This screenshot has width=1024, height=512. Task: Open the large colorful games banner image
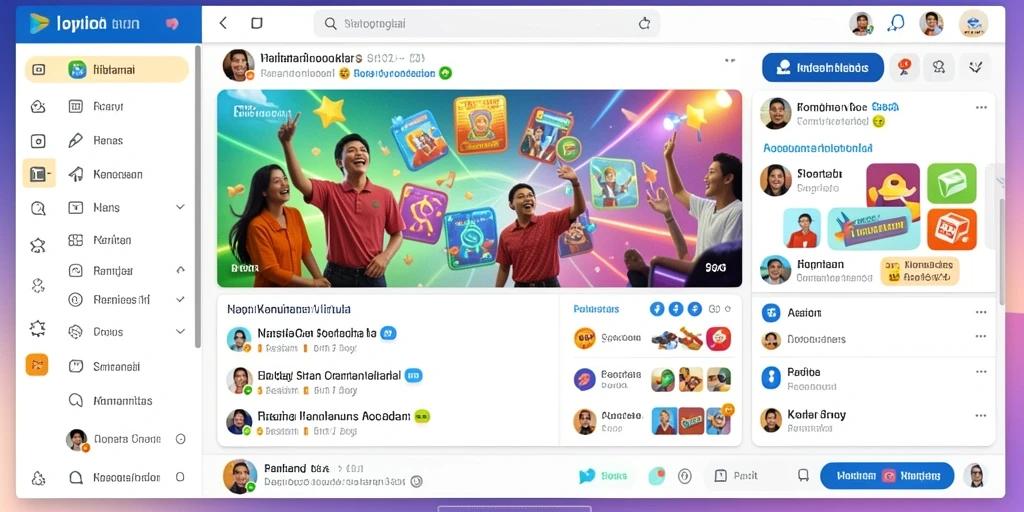[x=479, y=188]
